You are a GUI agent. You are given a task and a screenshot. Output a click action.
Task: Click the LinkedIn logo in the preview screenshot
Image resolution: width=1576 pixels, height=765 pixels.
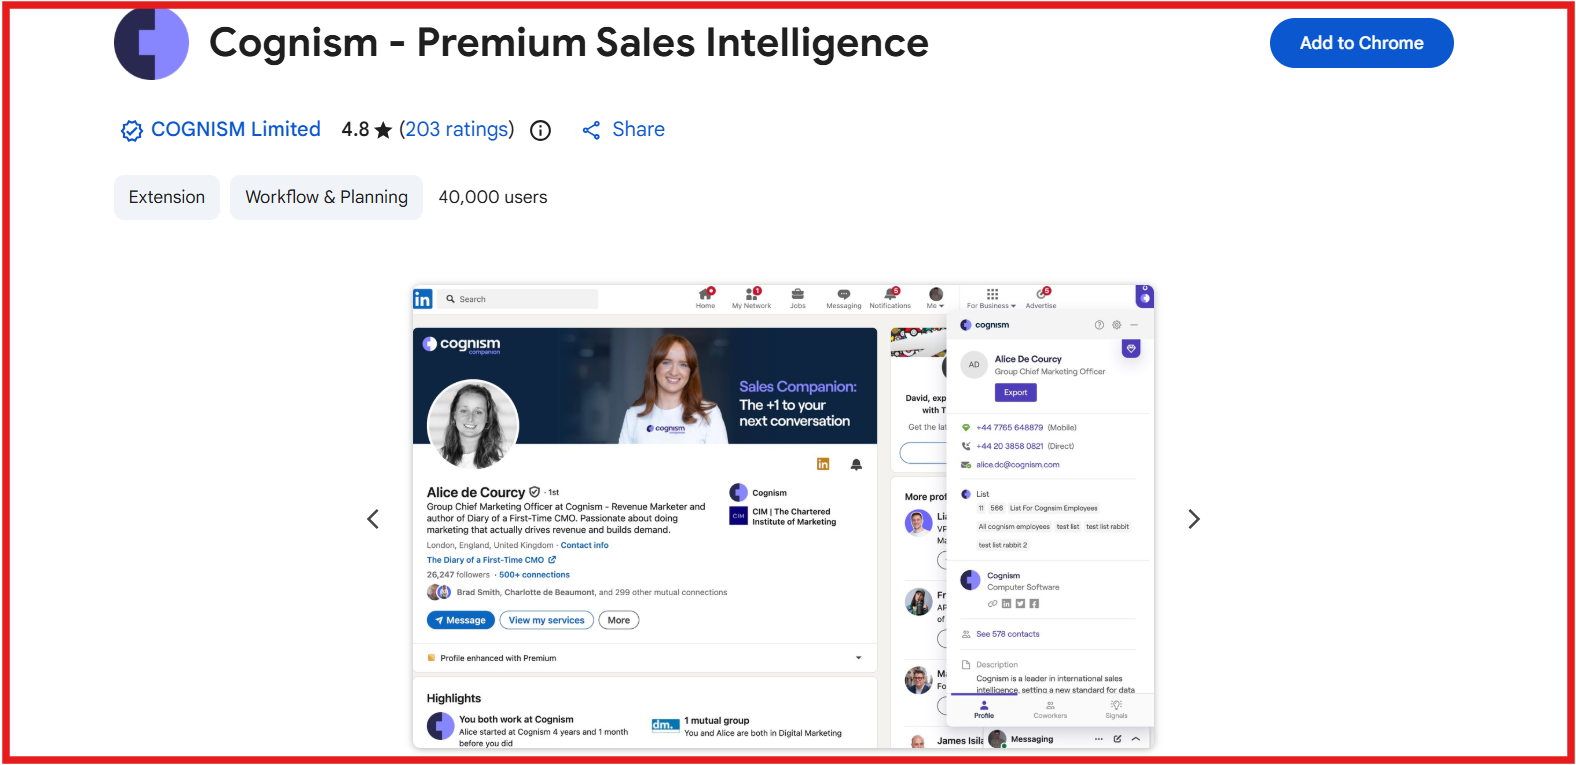[423, 299]
